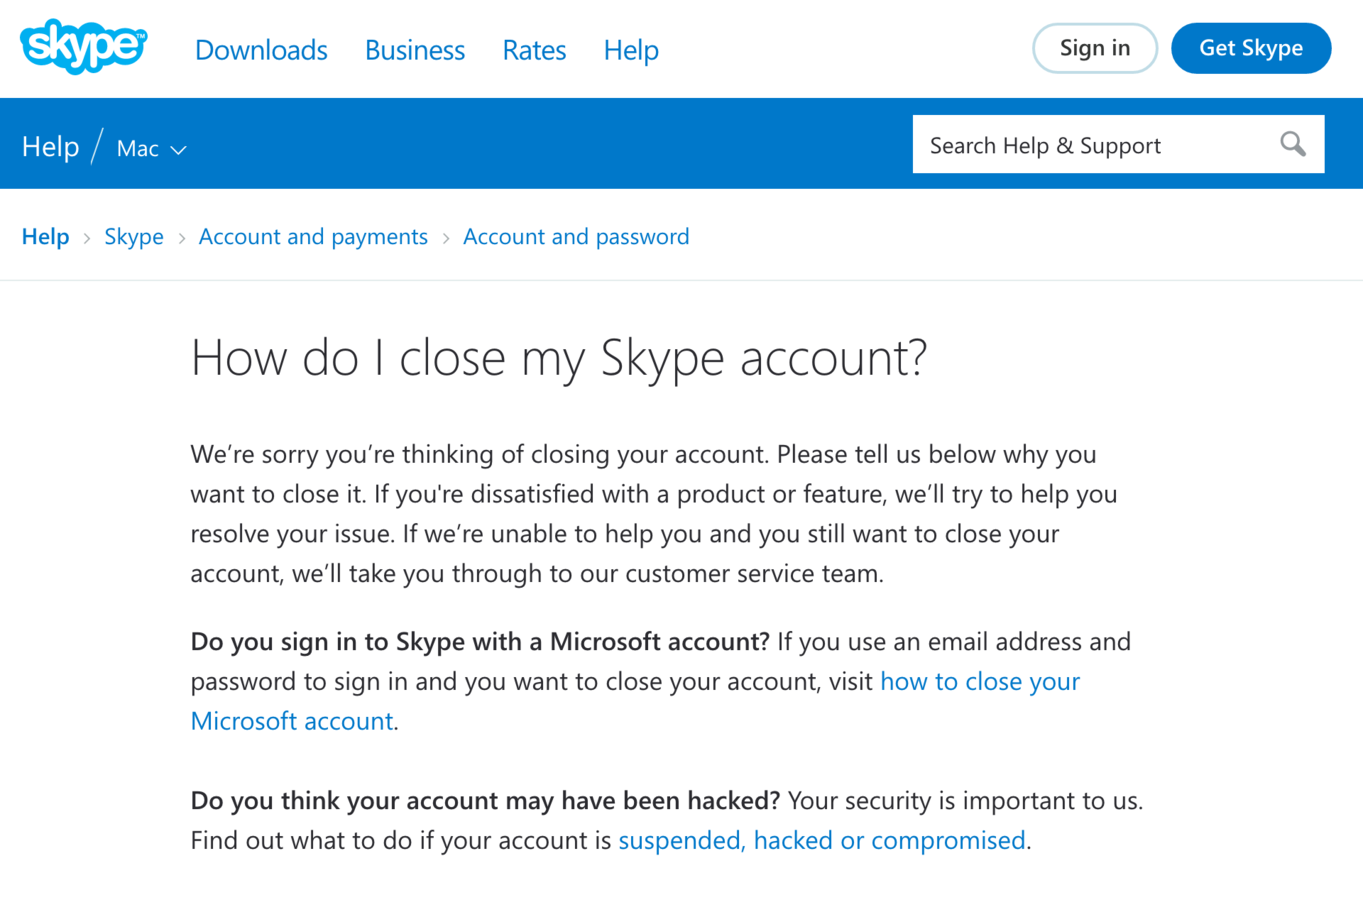Click the page heading about closing Skype account
Viewport: 1363px width, 900px height.
559,358
